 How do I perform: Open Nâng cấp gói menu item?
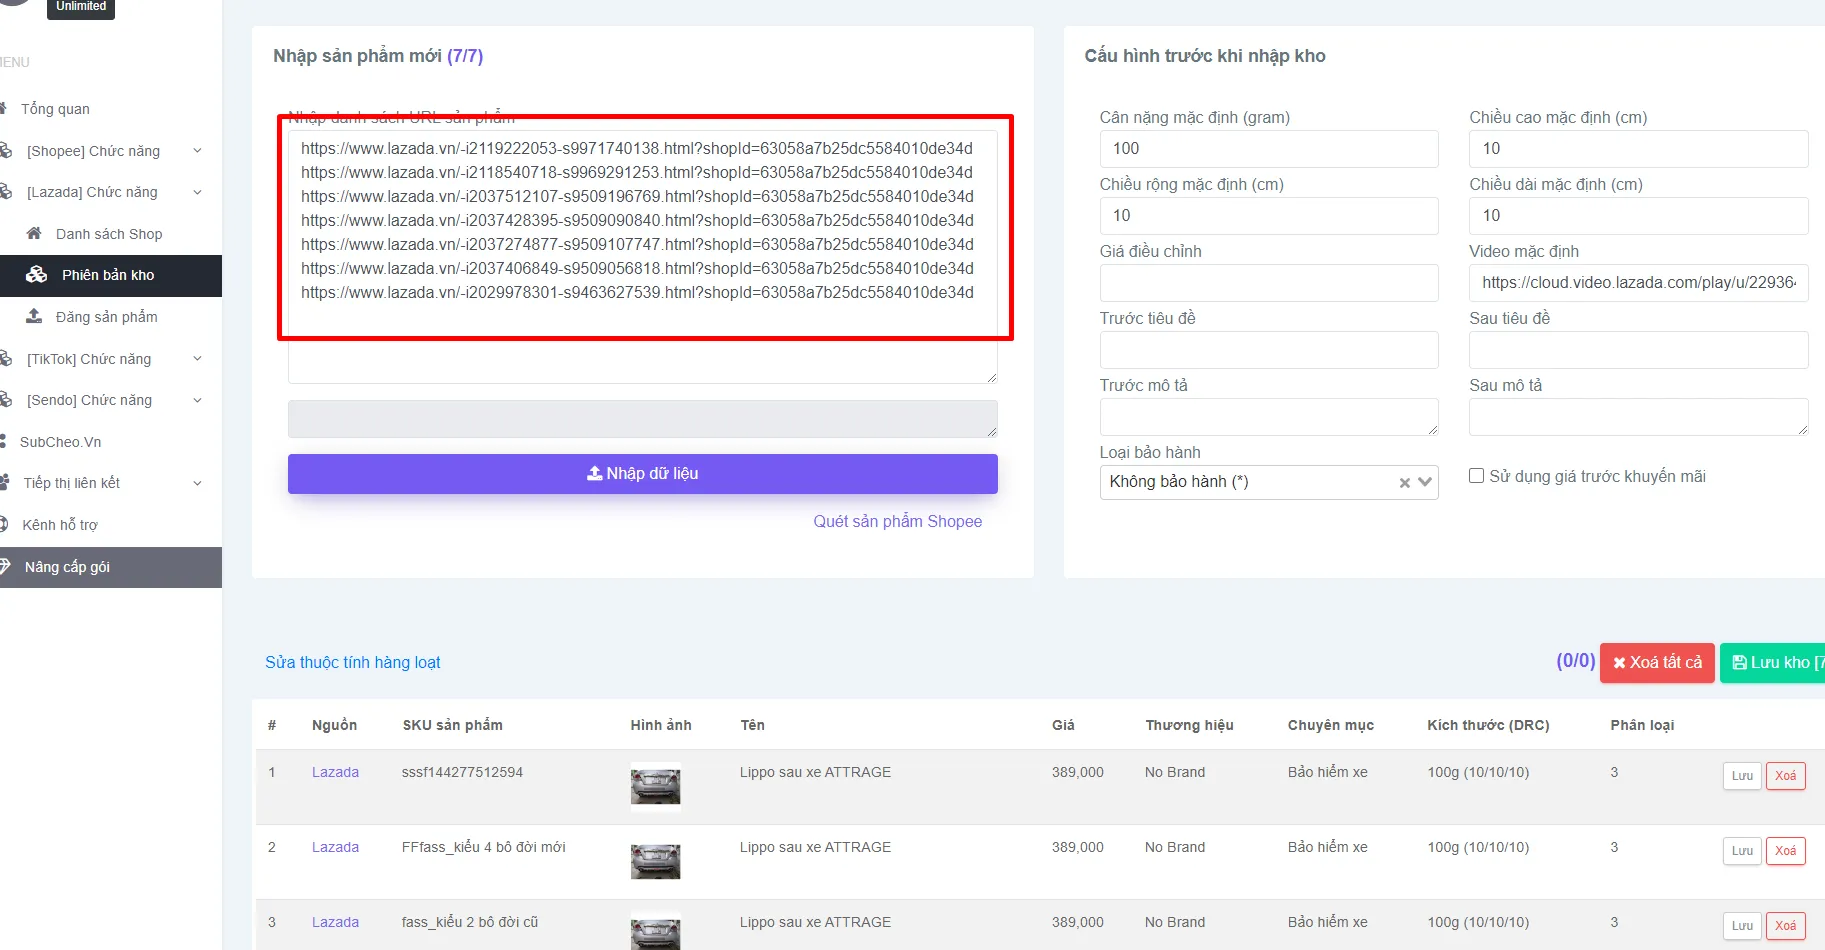click(111, 567)
